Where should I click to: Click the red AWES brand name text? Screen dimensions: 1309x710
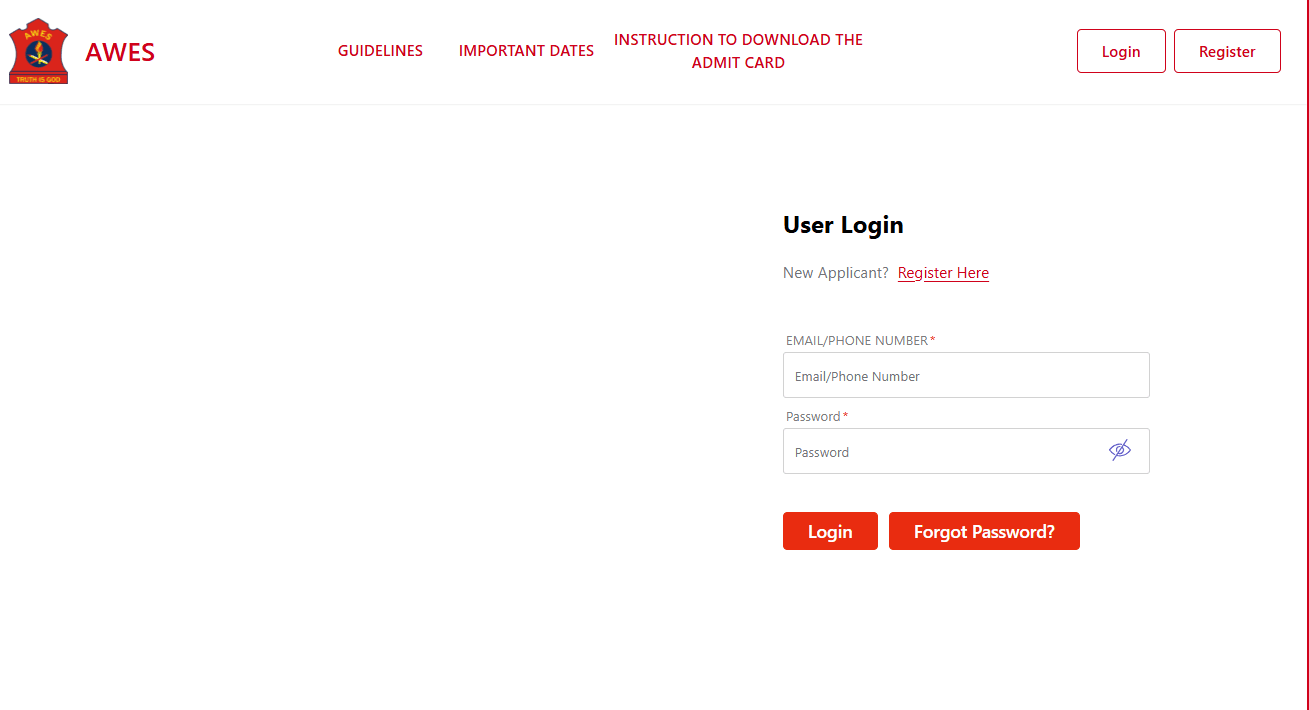pyautogui.click(x=120, y=52)
